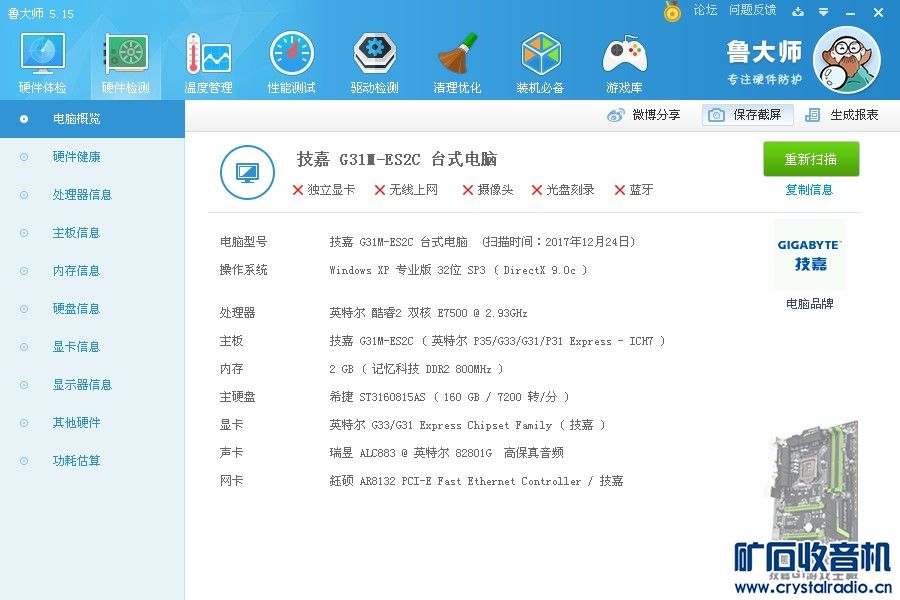The height and width of the screenshot is (600, 900).
Task: Open 游戏库 game library controller icon
Action: pyautogui.click(x=624, y=62)
